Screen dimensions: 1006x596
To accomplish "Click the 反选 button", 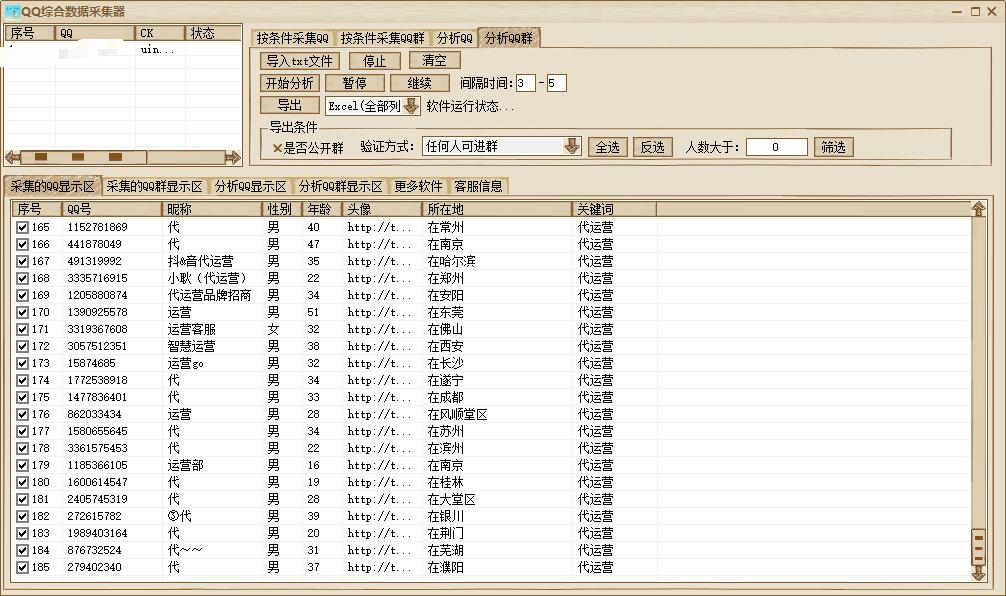I will click(652, 147).
